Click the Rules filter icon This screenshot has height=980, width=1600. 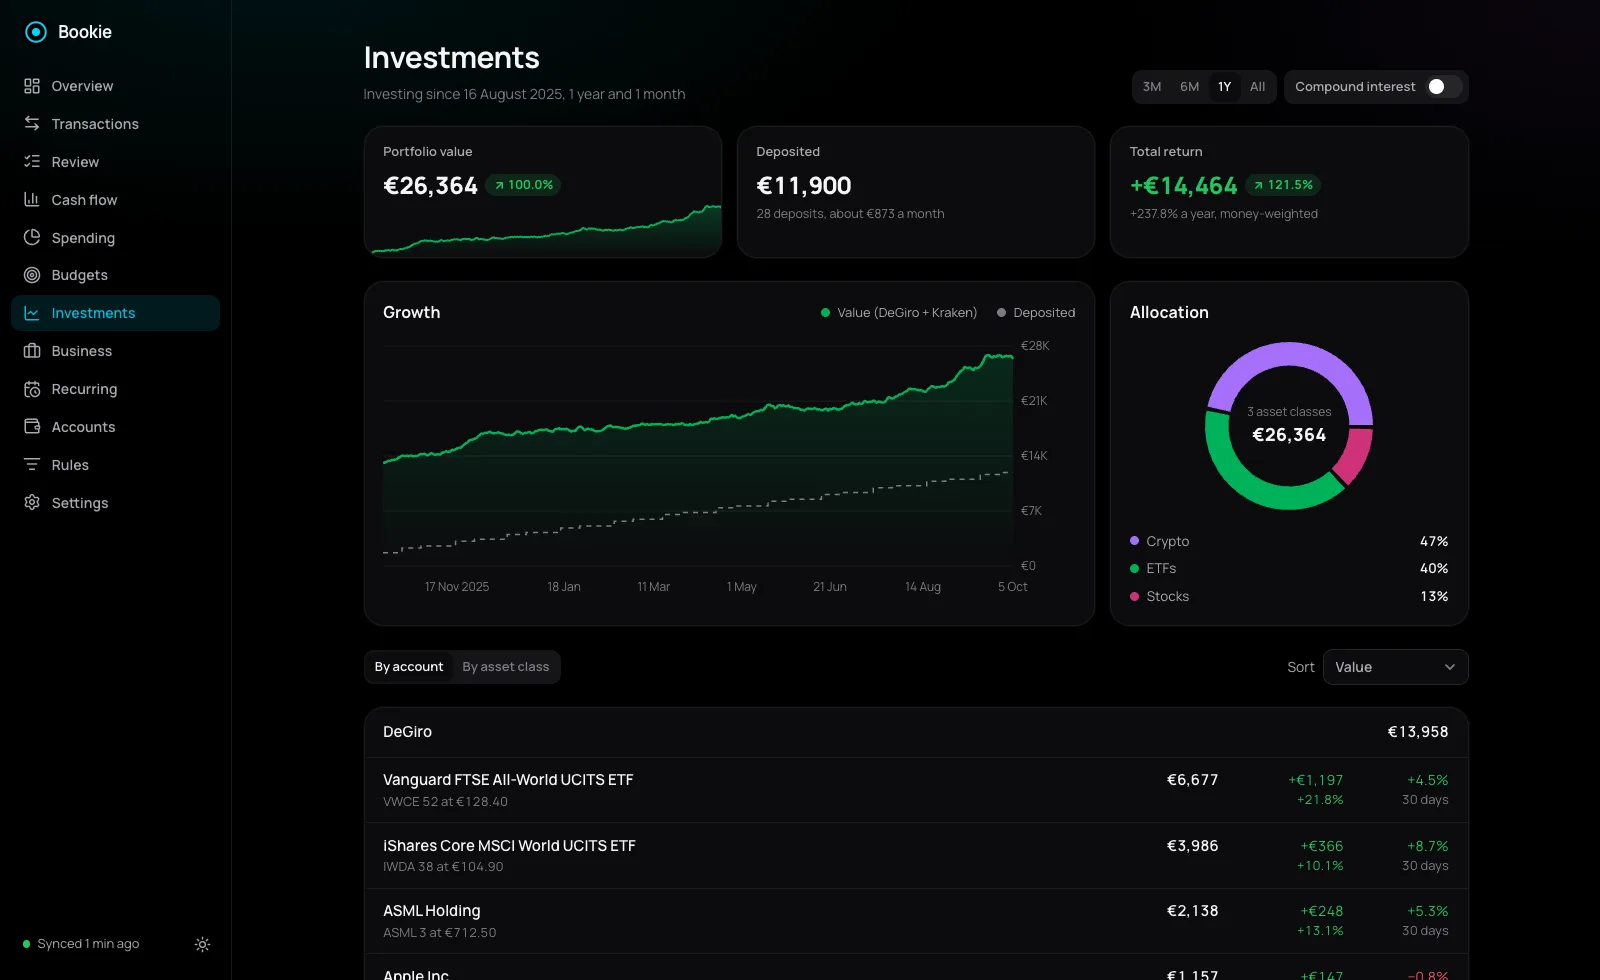(x=32, y=465)
